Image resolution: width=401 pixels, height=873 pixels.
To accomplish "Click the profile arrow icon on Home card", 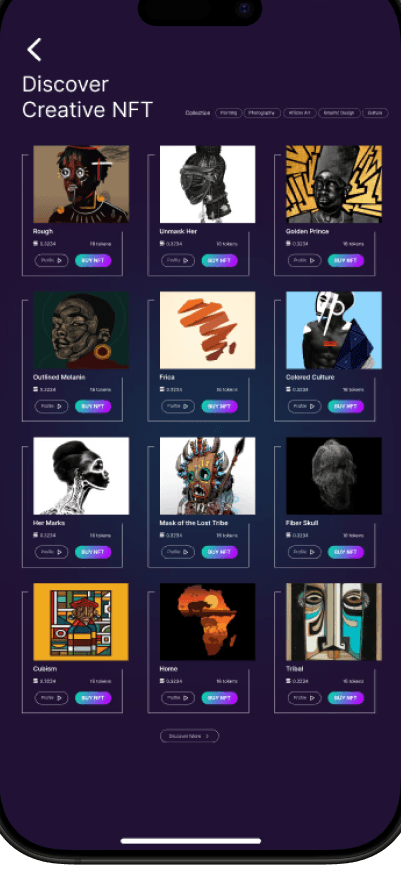I will pos(187,698).
